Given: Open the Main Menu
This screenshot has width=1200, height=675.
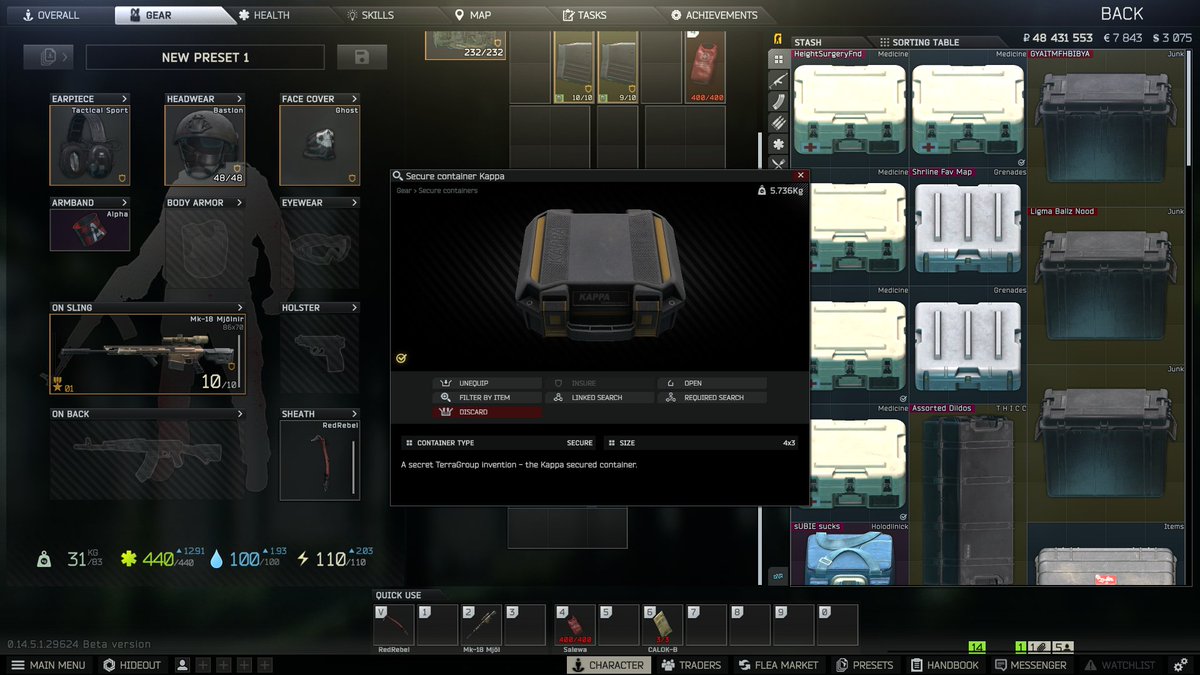Looking at the screenshot, I should [50, 665].
